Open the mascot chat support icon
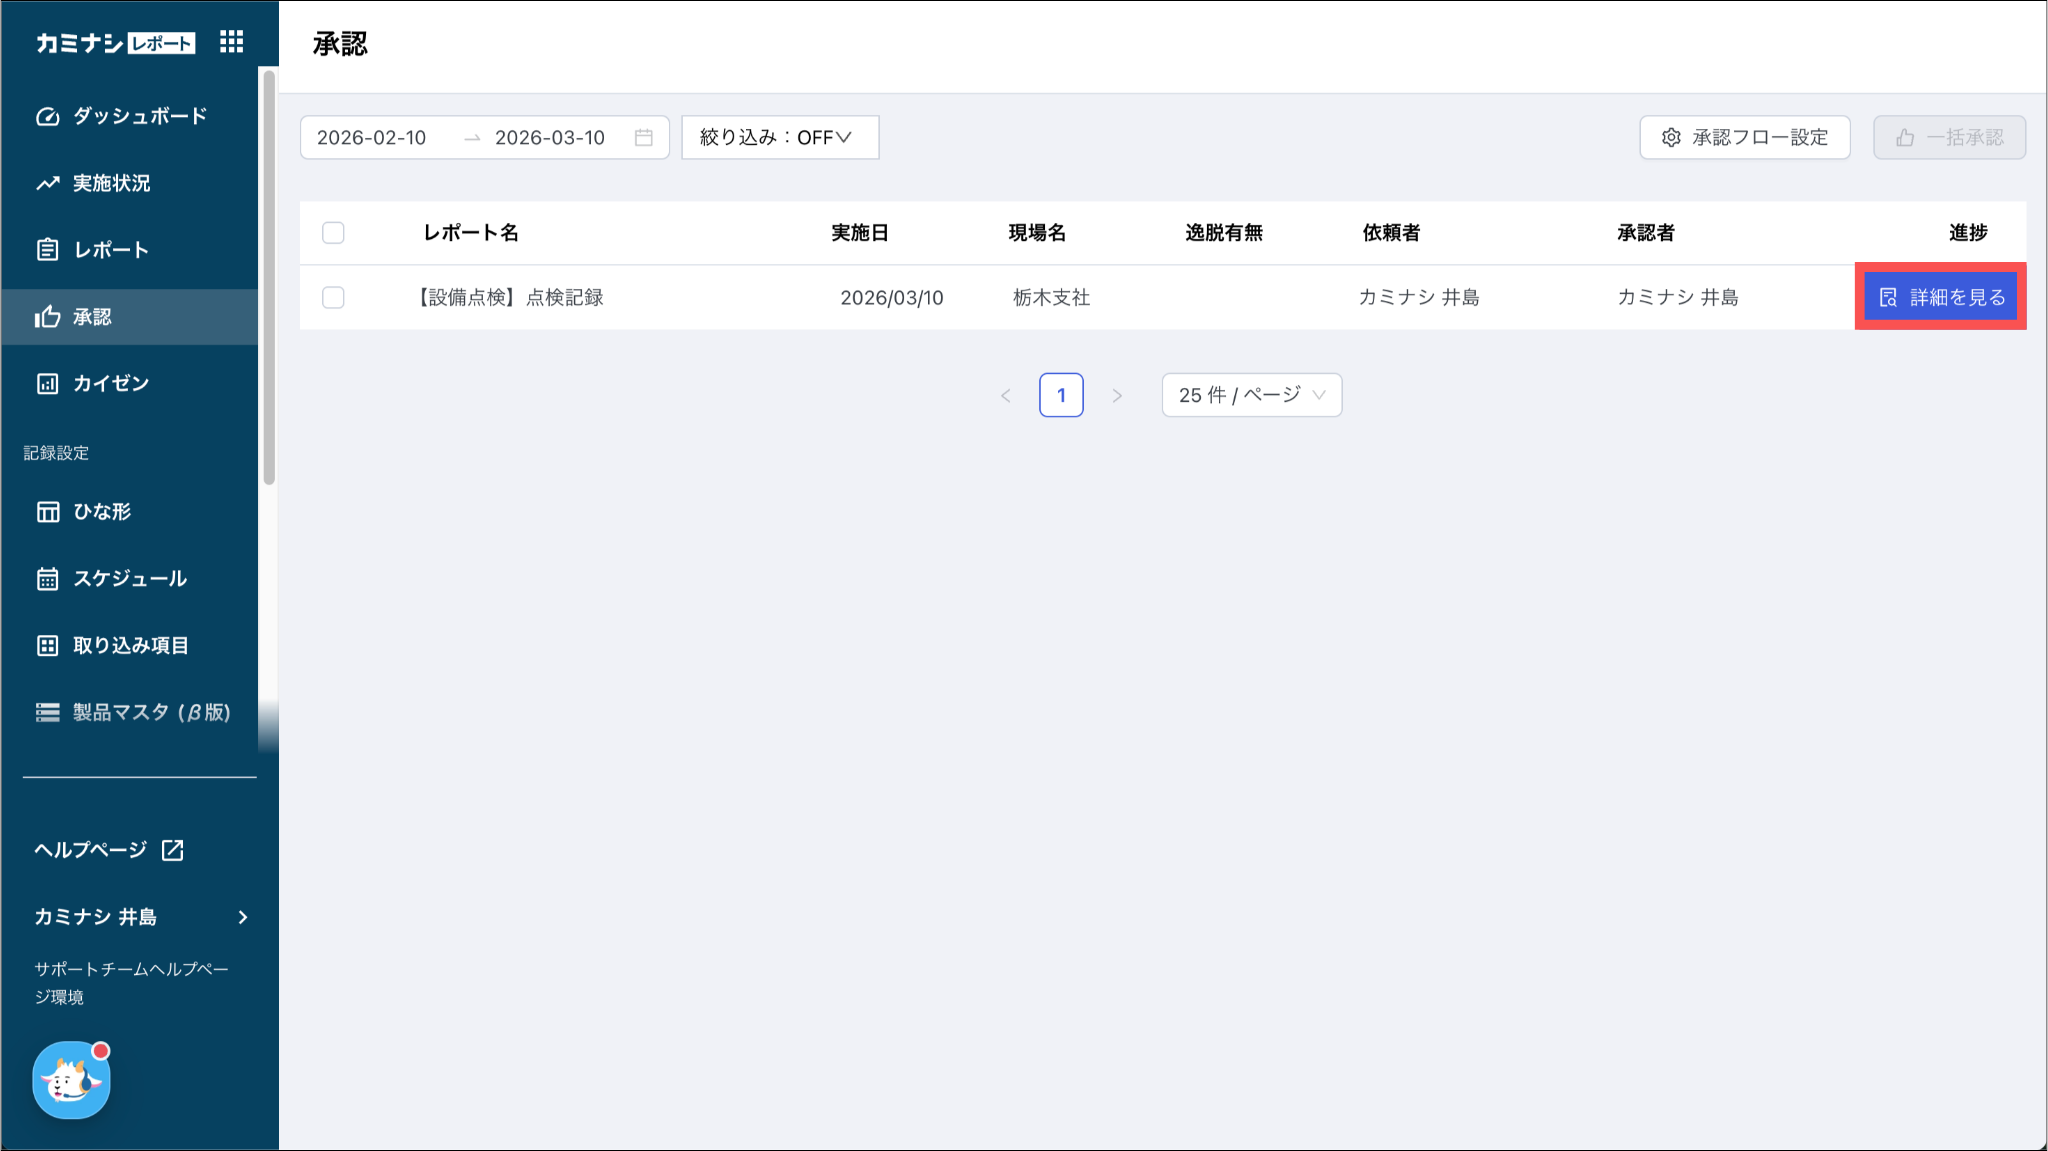This screenshot has height=1151, width=2048. 71,1080
